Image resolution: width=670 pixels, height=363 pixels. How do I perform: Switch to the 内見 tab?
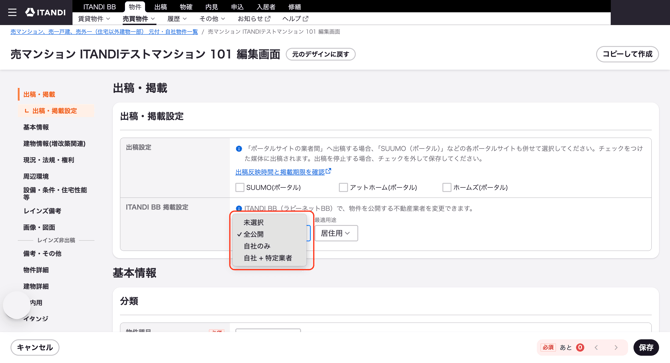pyautogui.click(x=212, y=7)
